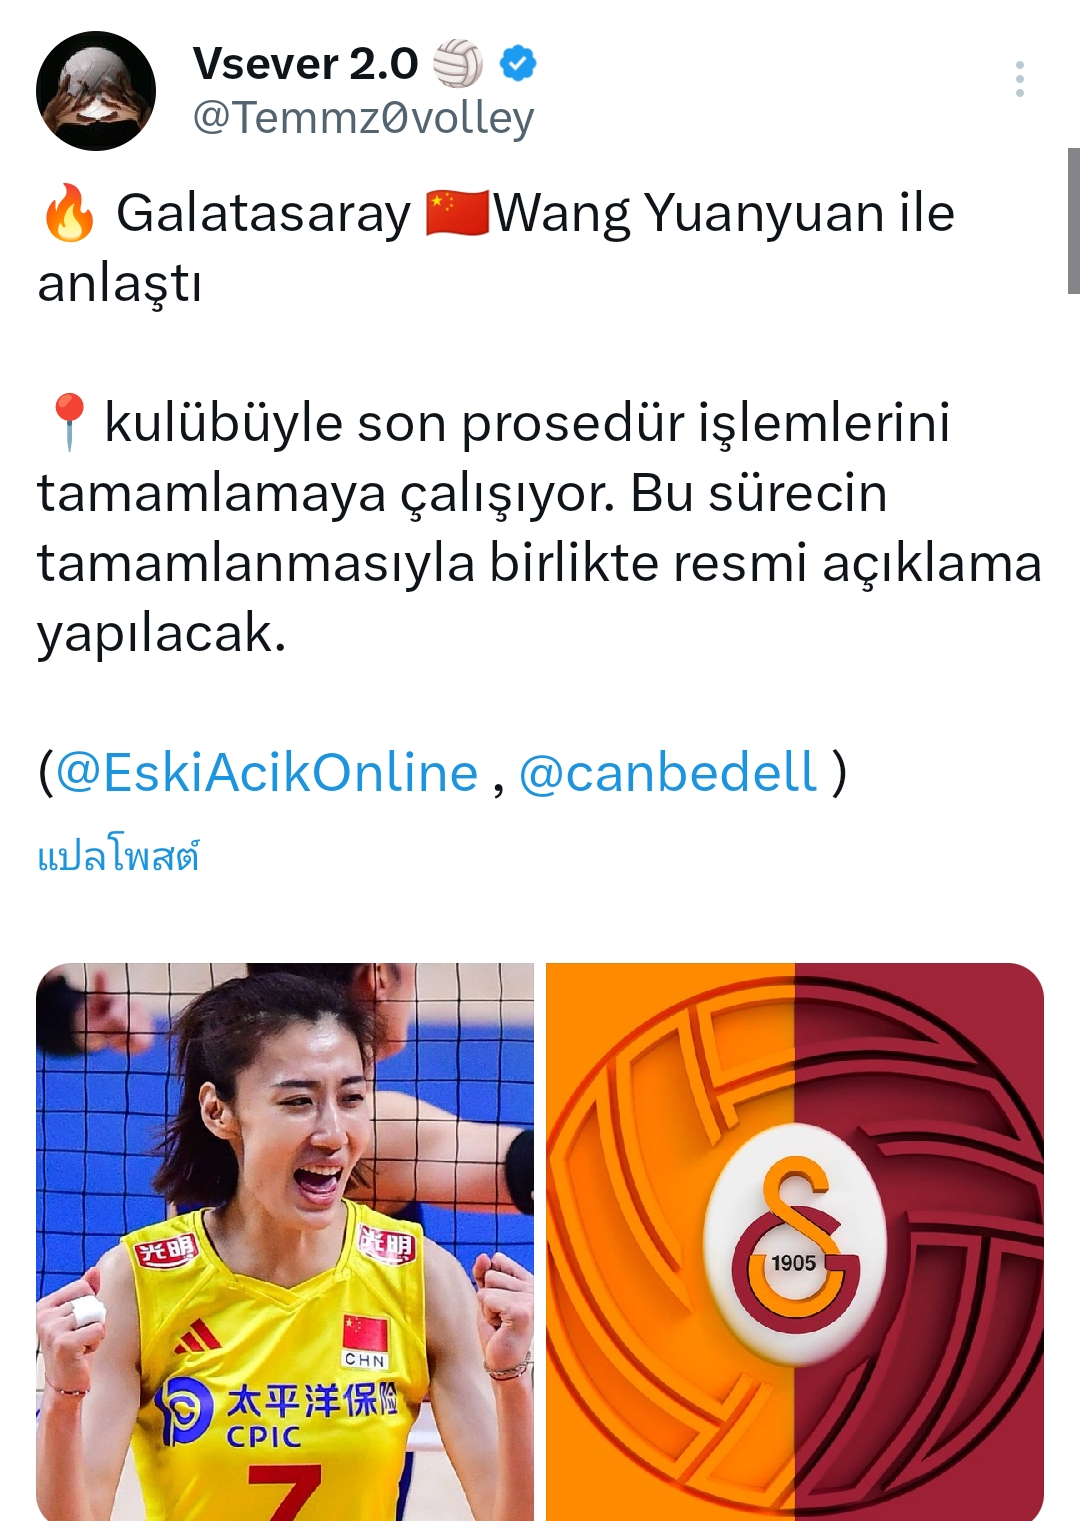The image size is (1080, 1521).
Task: Open the @Temmz0volley handle
Action: coord(363,118)
